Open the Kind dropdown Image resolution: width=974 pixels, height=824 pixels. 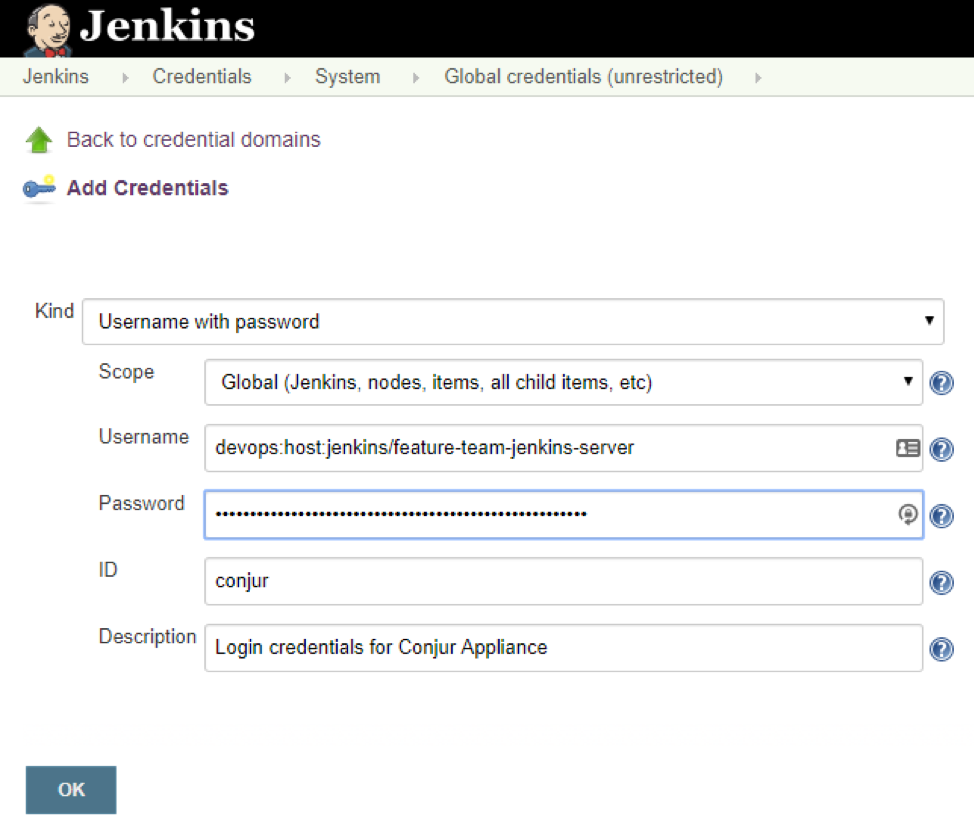pyautogui.click(x=513, y=322)
